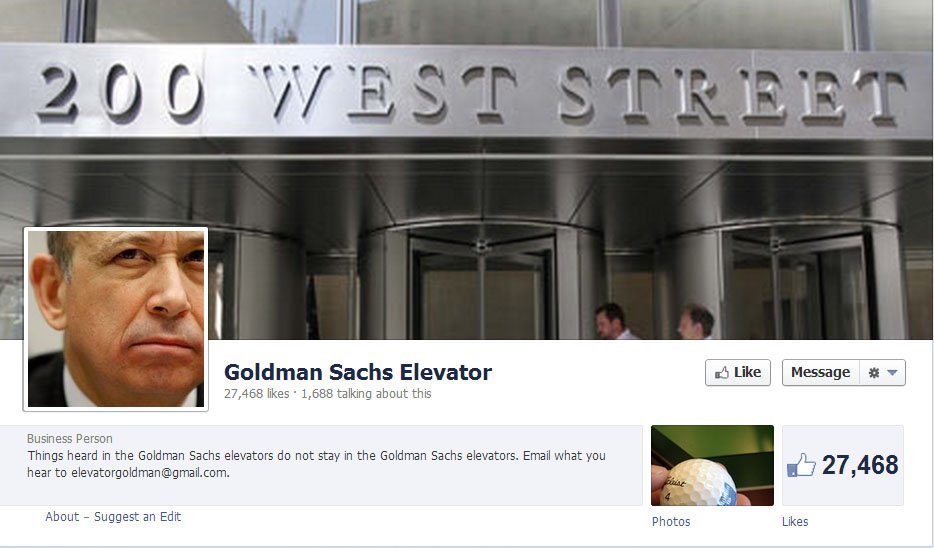Click the page profile picture
Viewport: 934px width, 548px height.
pos(116,319)
